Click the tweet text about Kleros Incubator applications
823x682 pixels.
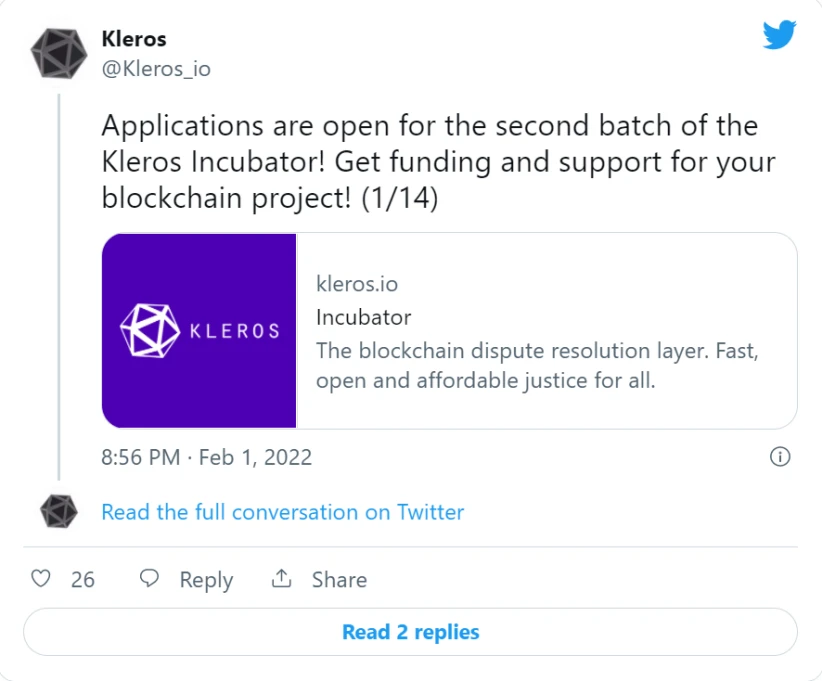pyautogui.click(x=438, y=162)
